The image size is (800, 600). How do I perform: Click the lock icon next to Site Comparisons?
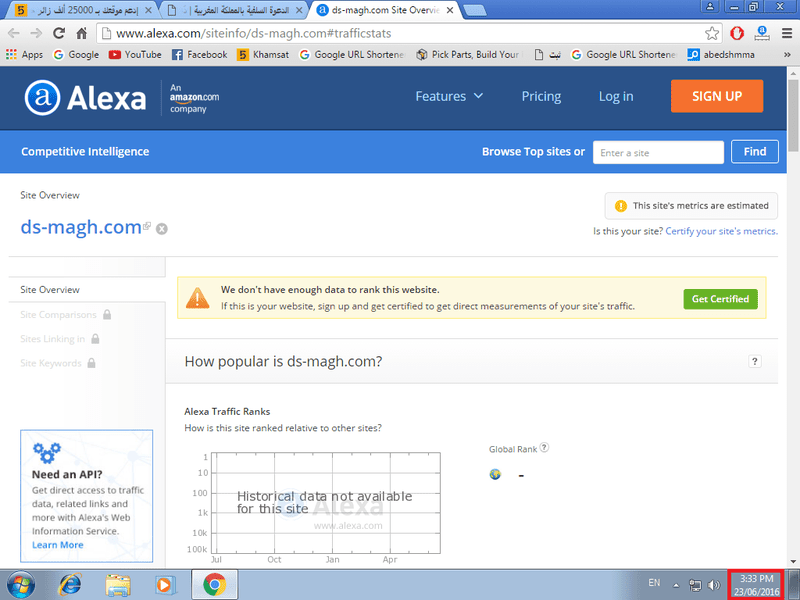(107, 314)
